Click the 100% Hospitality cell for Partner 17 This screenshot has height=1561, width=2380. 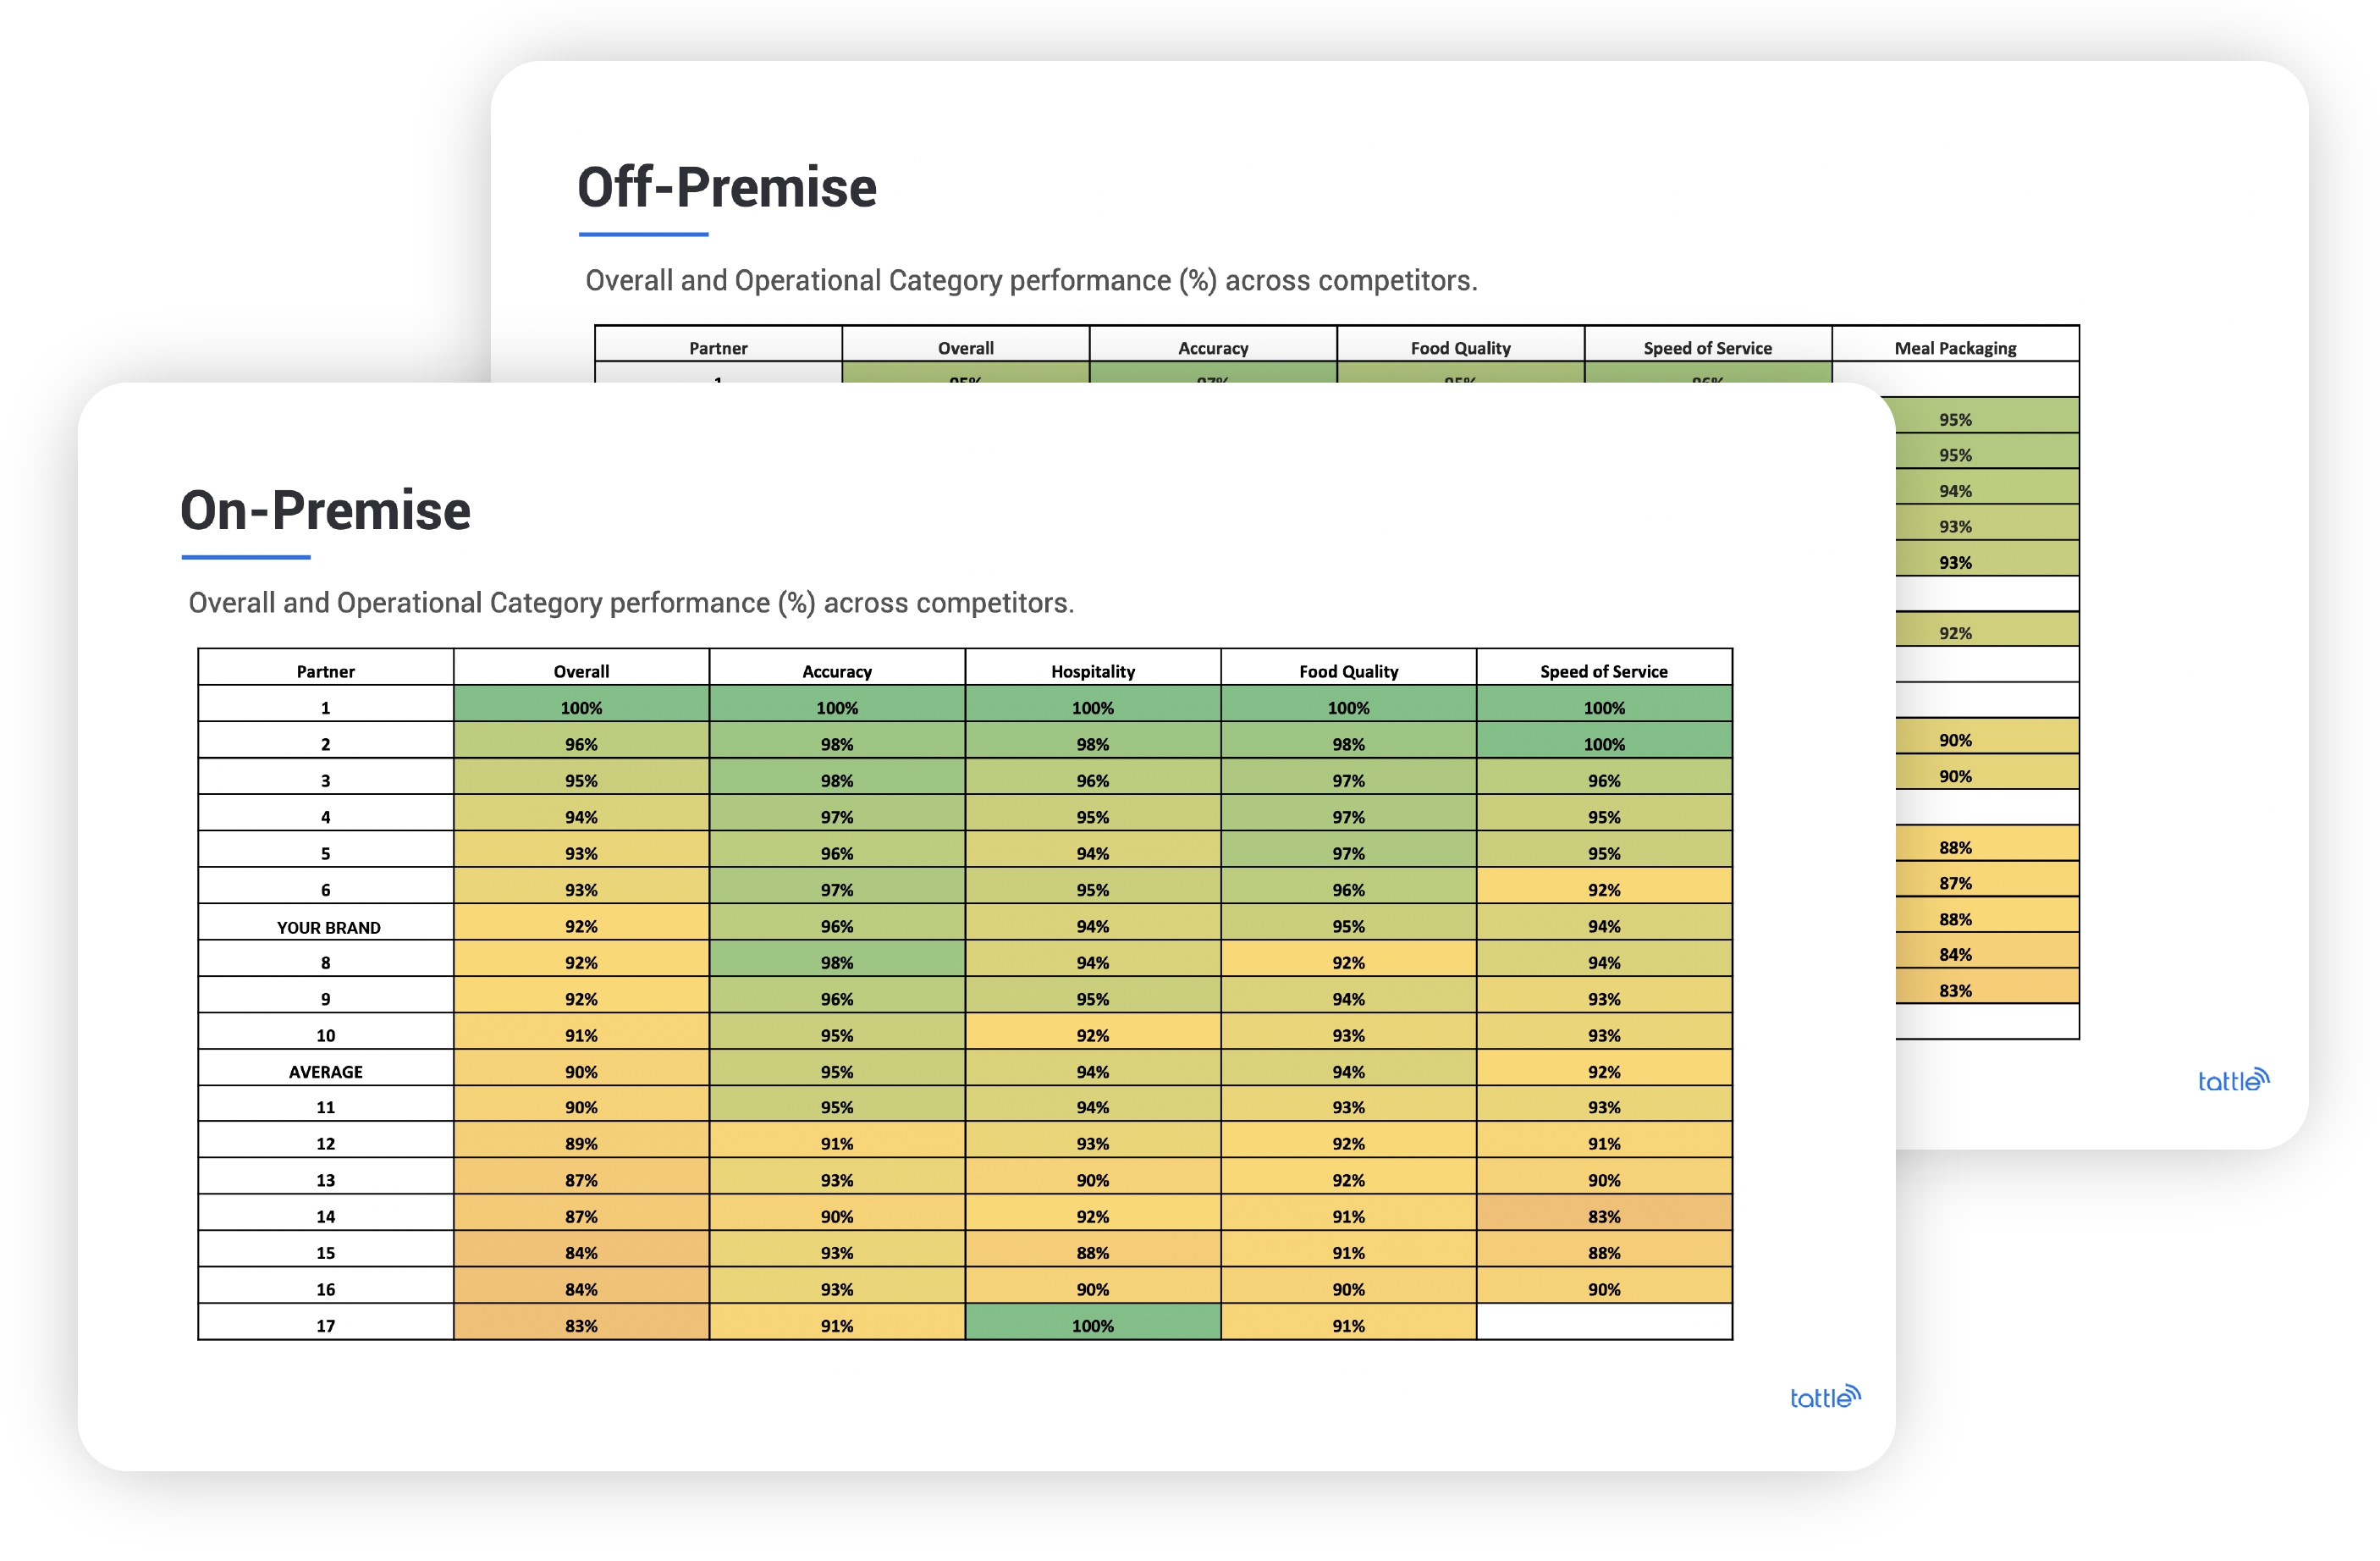point(1092,1324)
